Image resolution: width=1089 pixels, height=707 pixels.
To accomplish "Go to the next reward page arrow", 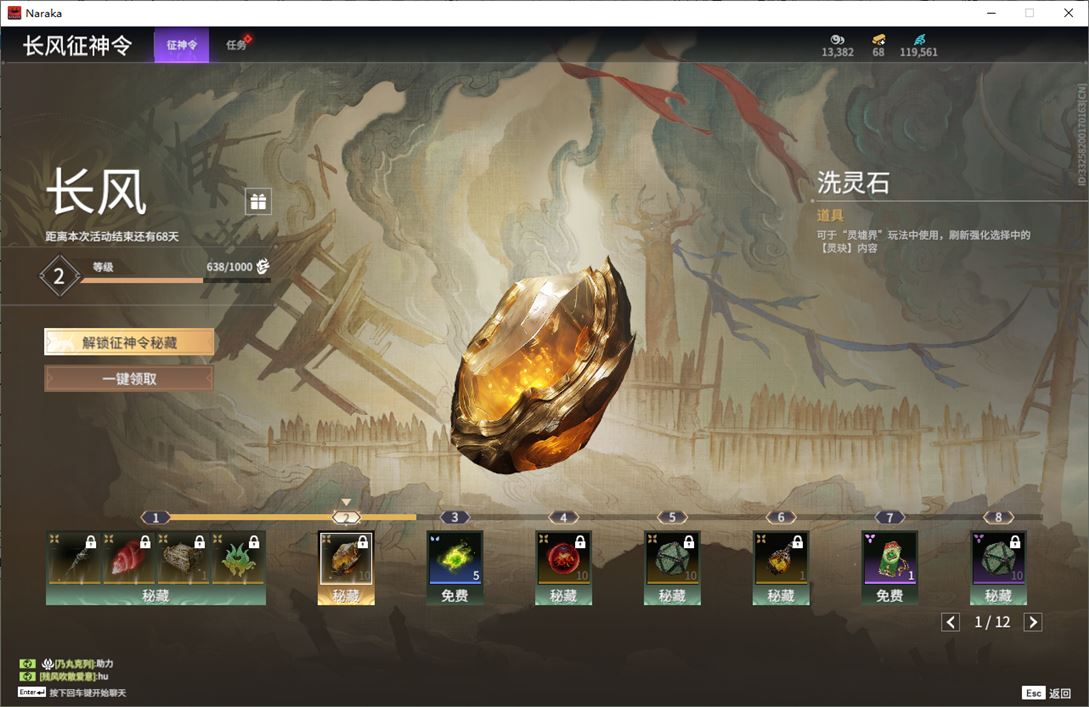I will click(x=1033, y=622).
